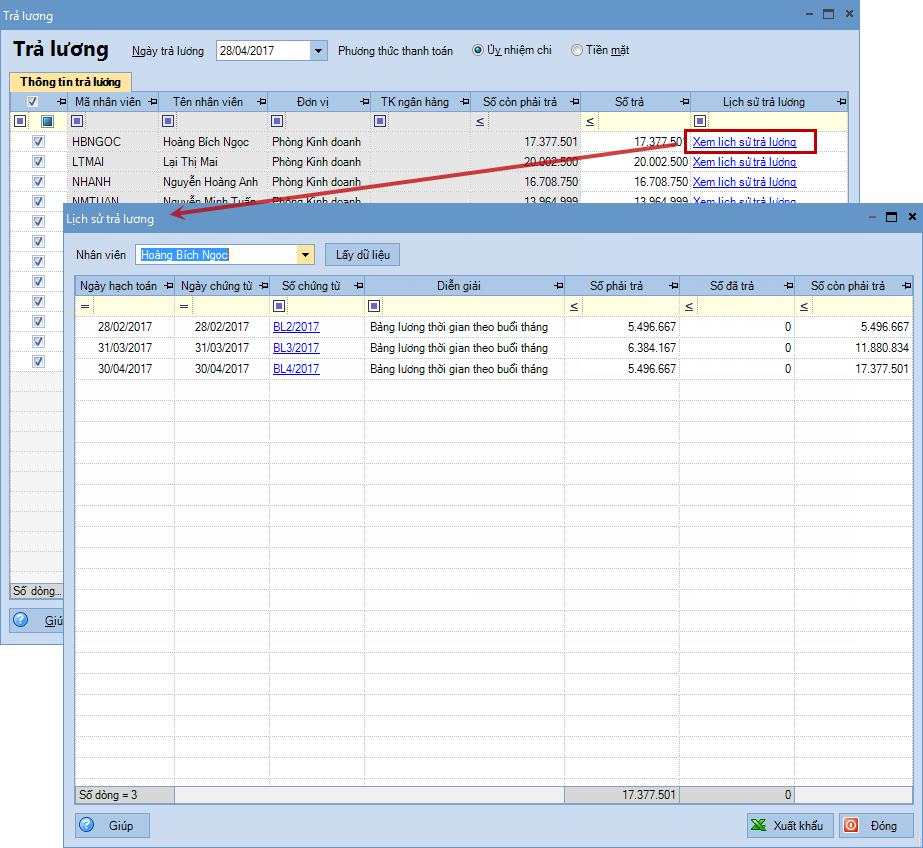
Task: Click Số trả cell 16.708.750
Action: (x=635, y=182)
